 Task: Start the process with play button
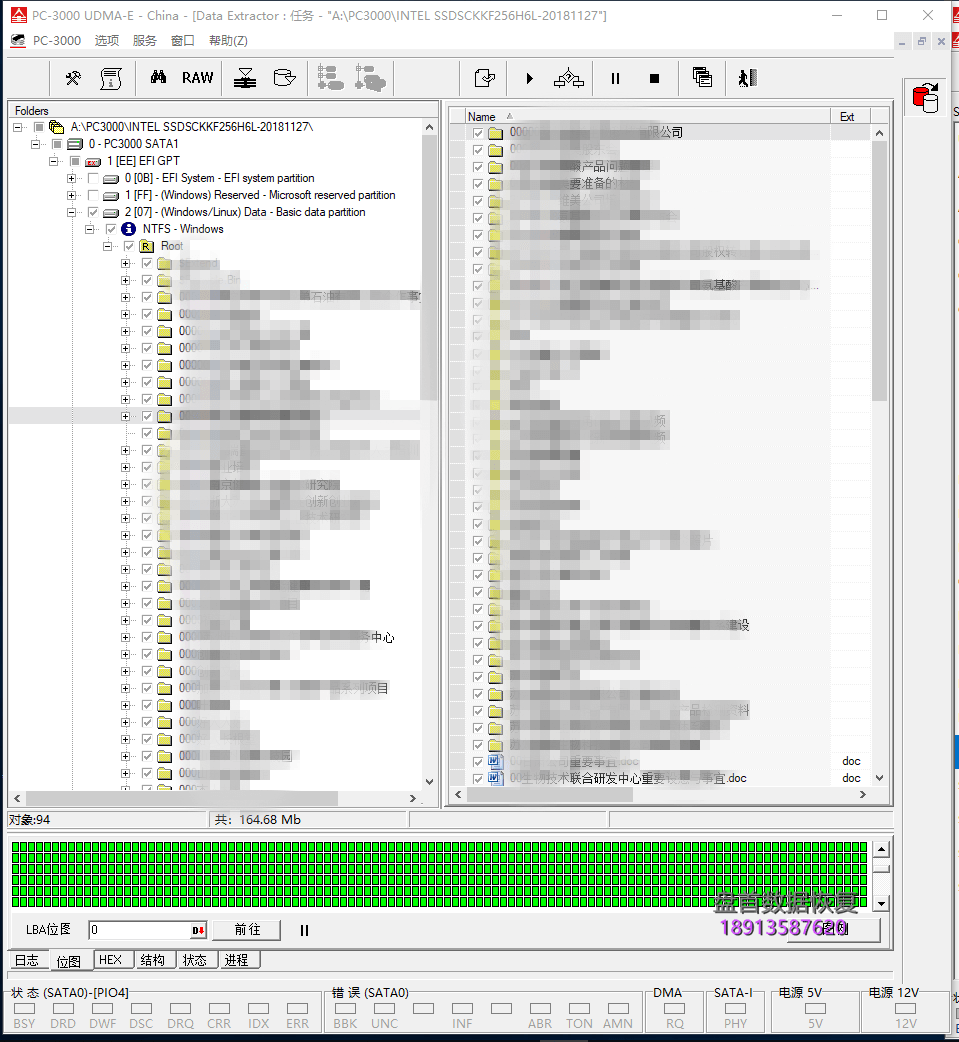tap(530, 78)
